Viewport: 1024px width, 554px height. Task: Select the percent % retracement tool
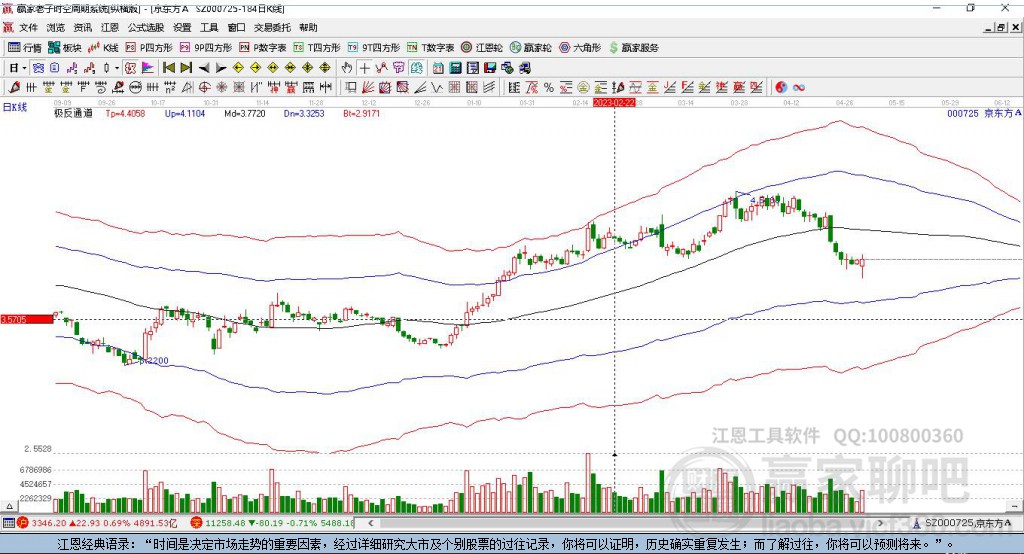point(549,87)
